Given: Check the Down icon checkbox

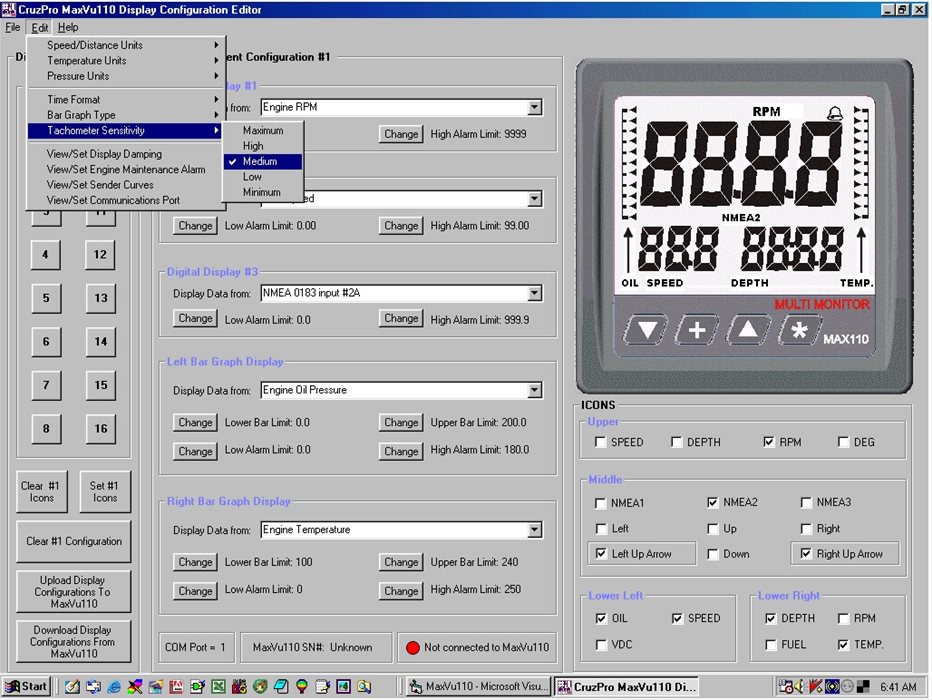Looking at the screenshot, I should pos(713,554).
